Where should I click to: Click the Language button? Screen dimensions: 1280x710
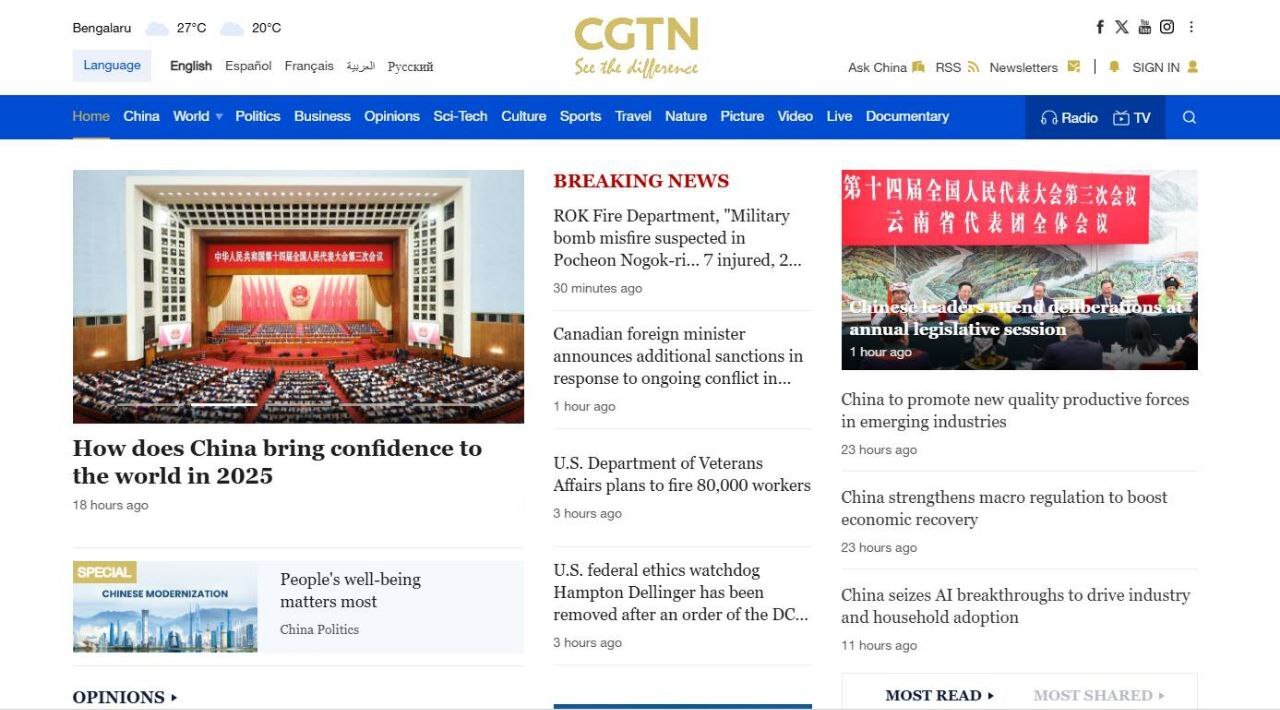tap(112, 65)
